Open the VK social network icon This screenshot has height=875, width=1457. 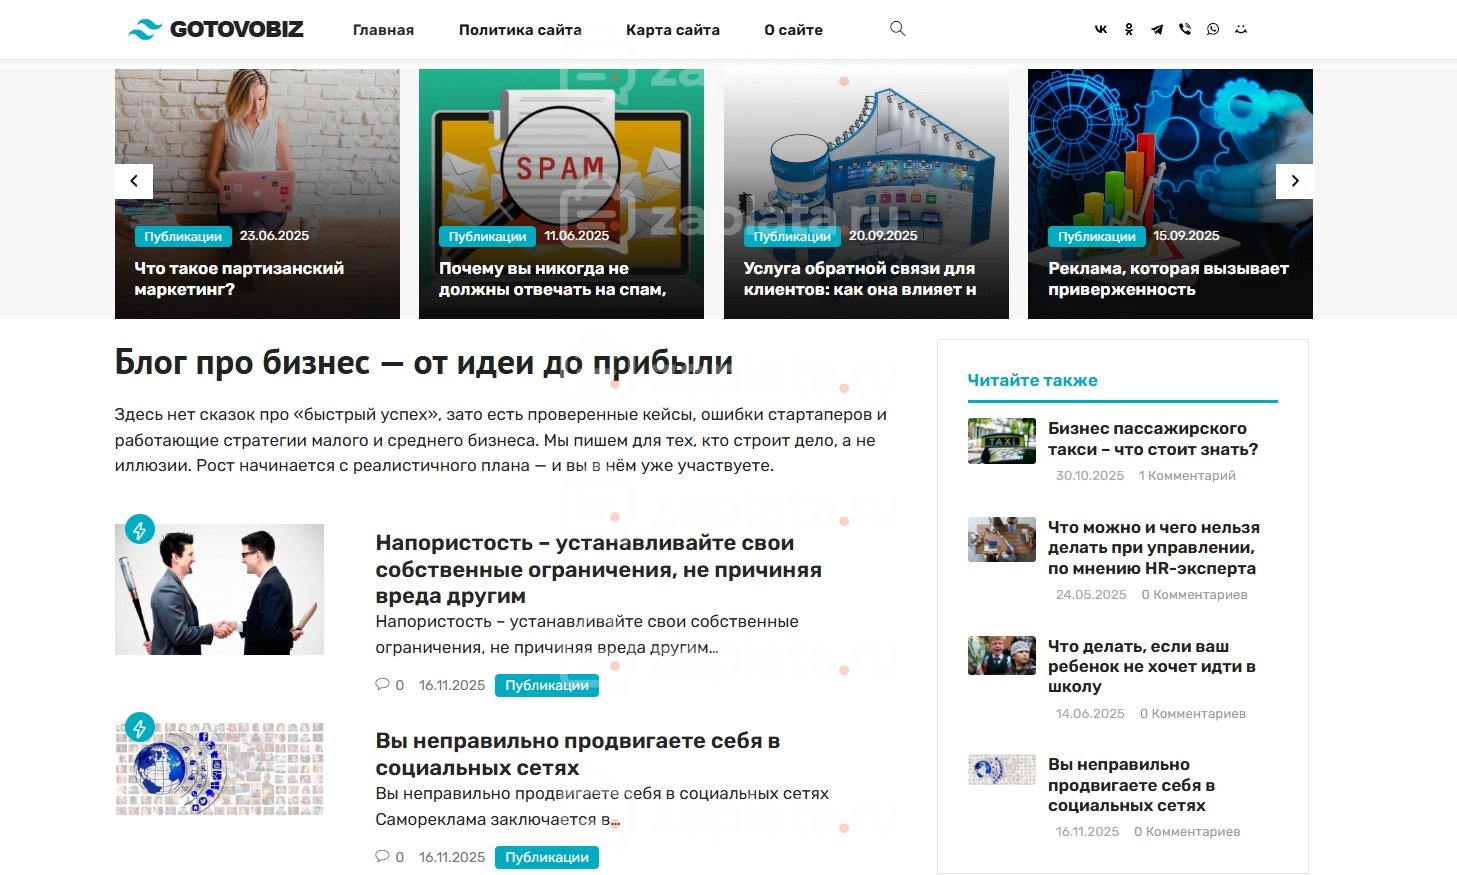pos(1101,29)
